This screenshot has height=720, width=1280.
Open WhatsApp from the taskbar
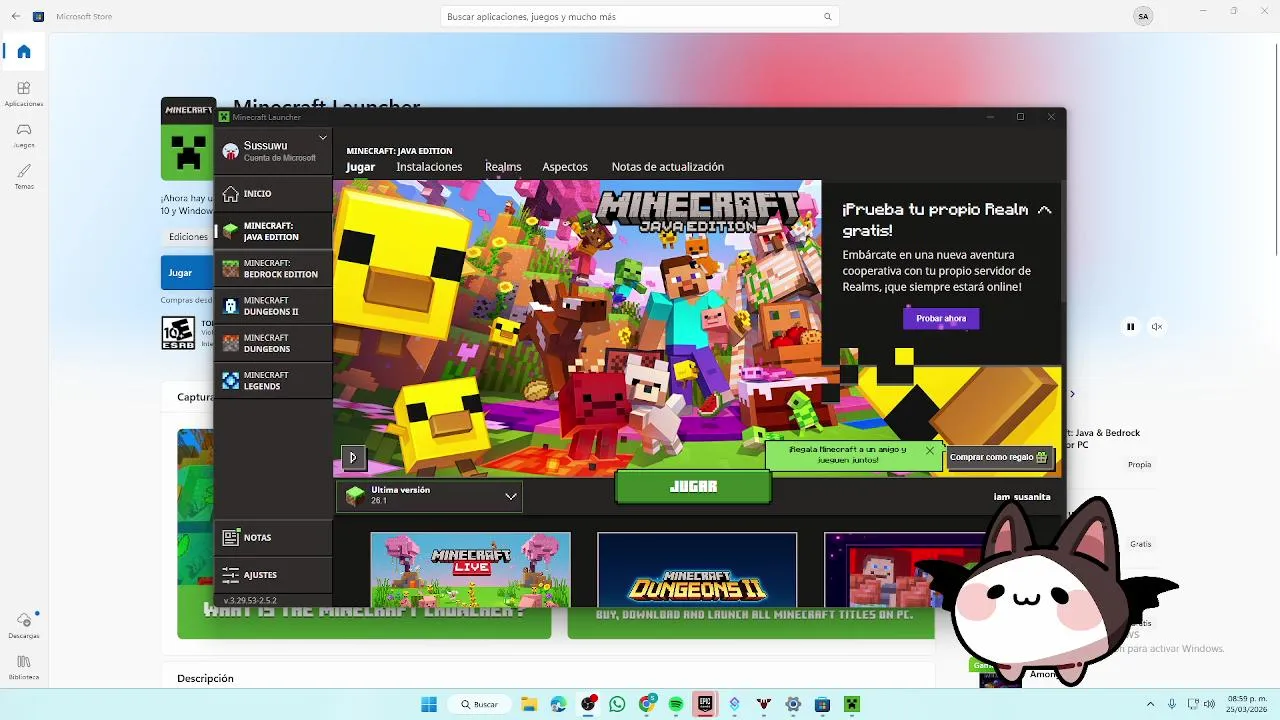click(617, 704)
